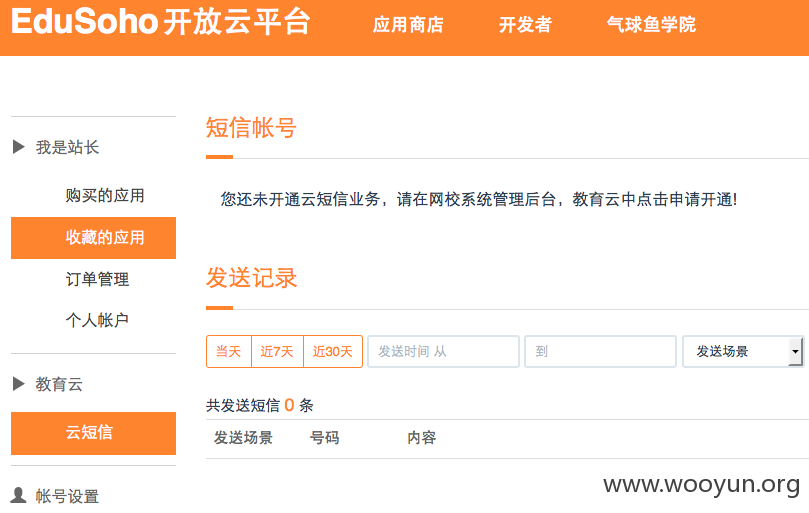Viewport: 809px width, 513px height.
Task: Click the 号码 table column header
Action: tap(325, 438)
